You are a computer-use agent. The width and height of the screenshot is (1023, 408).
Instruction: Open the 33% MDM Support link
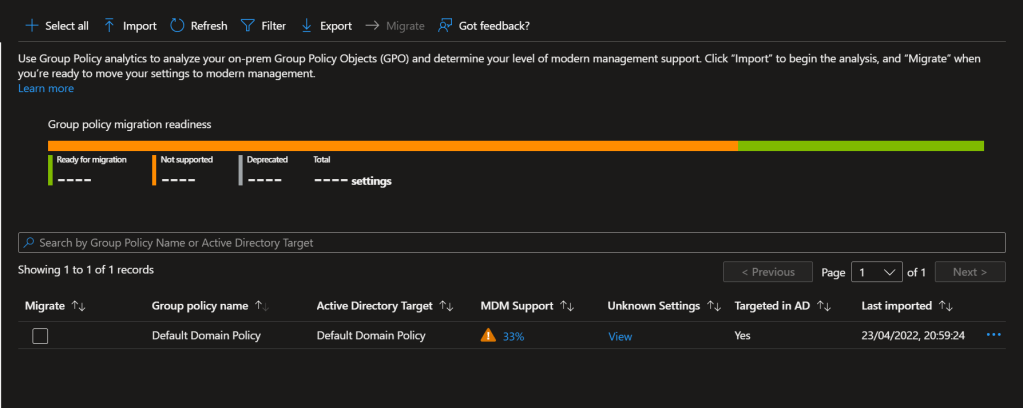(x=513, y=336)
